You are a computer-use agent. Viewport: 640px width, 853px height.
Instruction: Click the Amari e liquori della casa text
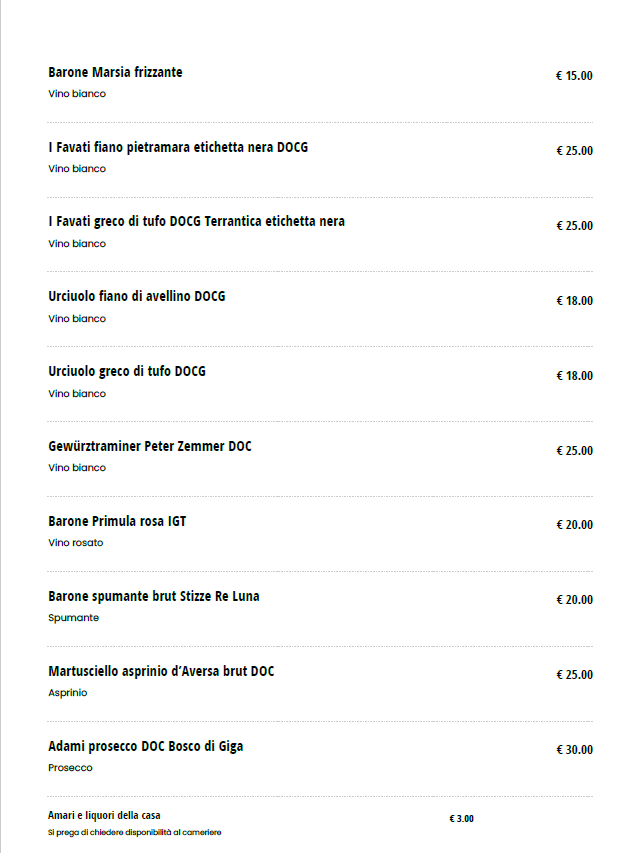104,815
